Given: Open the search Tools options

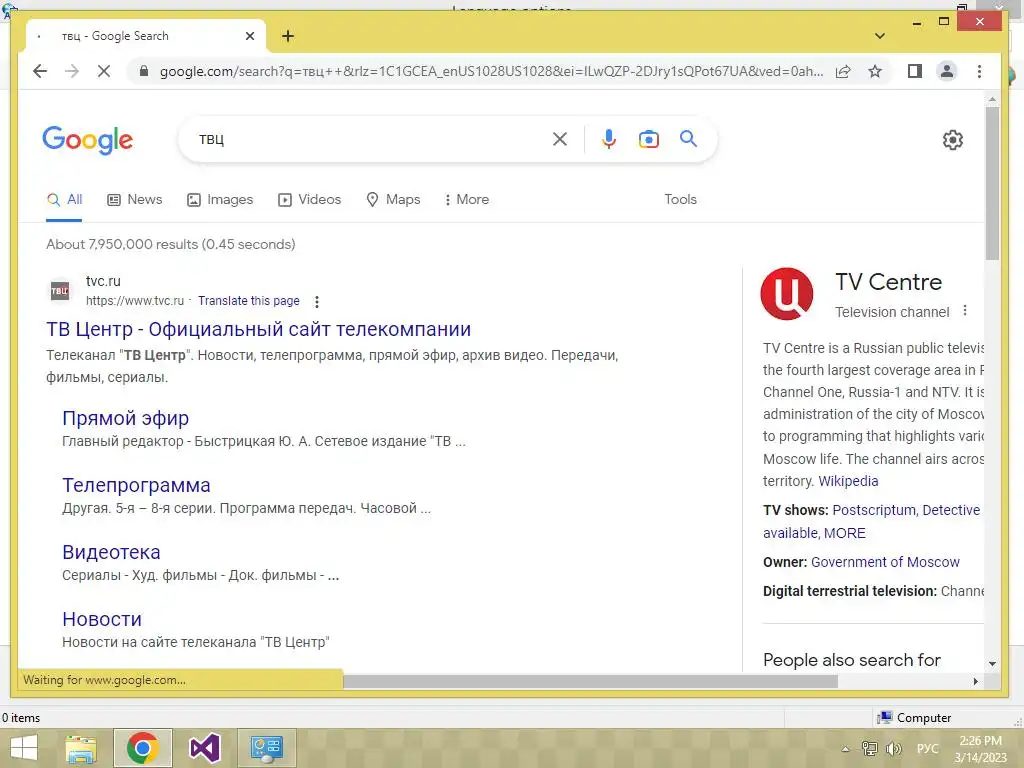Looking at the screenshot, I should [680, 200].
